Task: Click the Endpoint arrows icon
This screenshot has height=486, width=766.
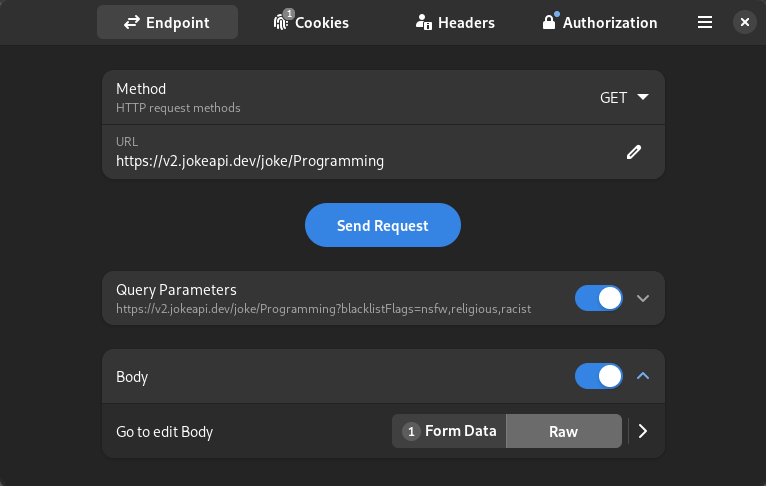Action: 132,22
